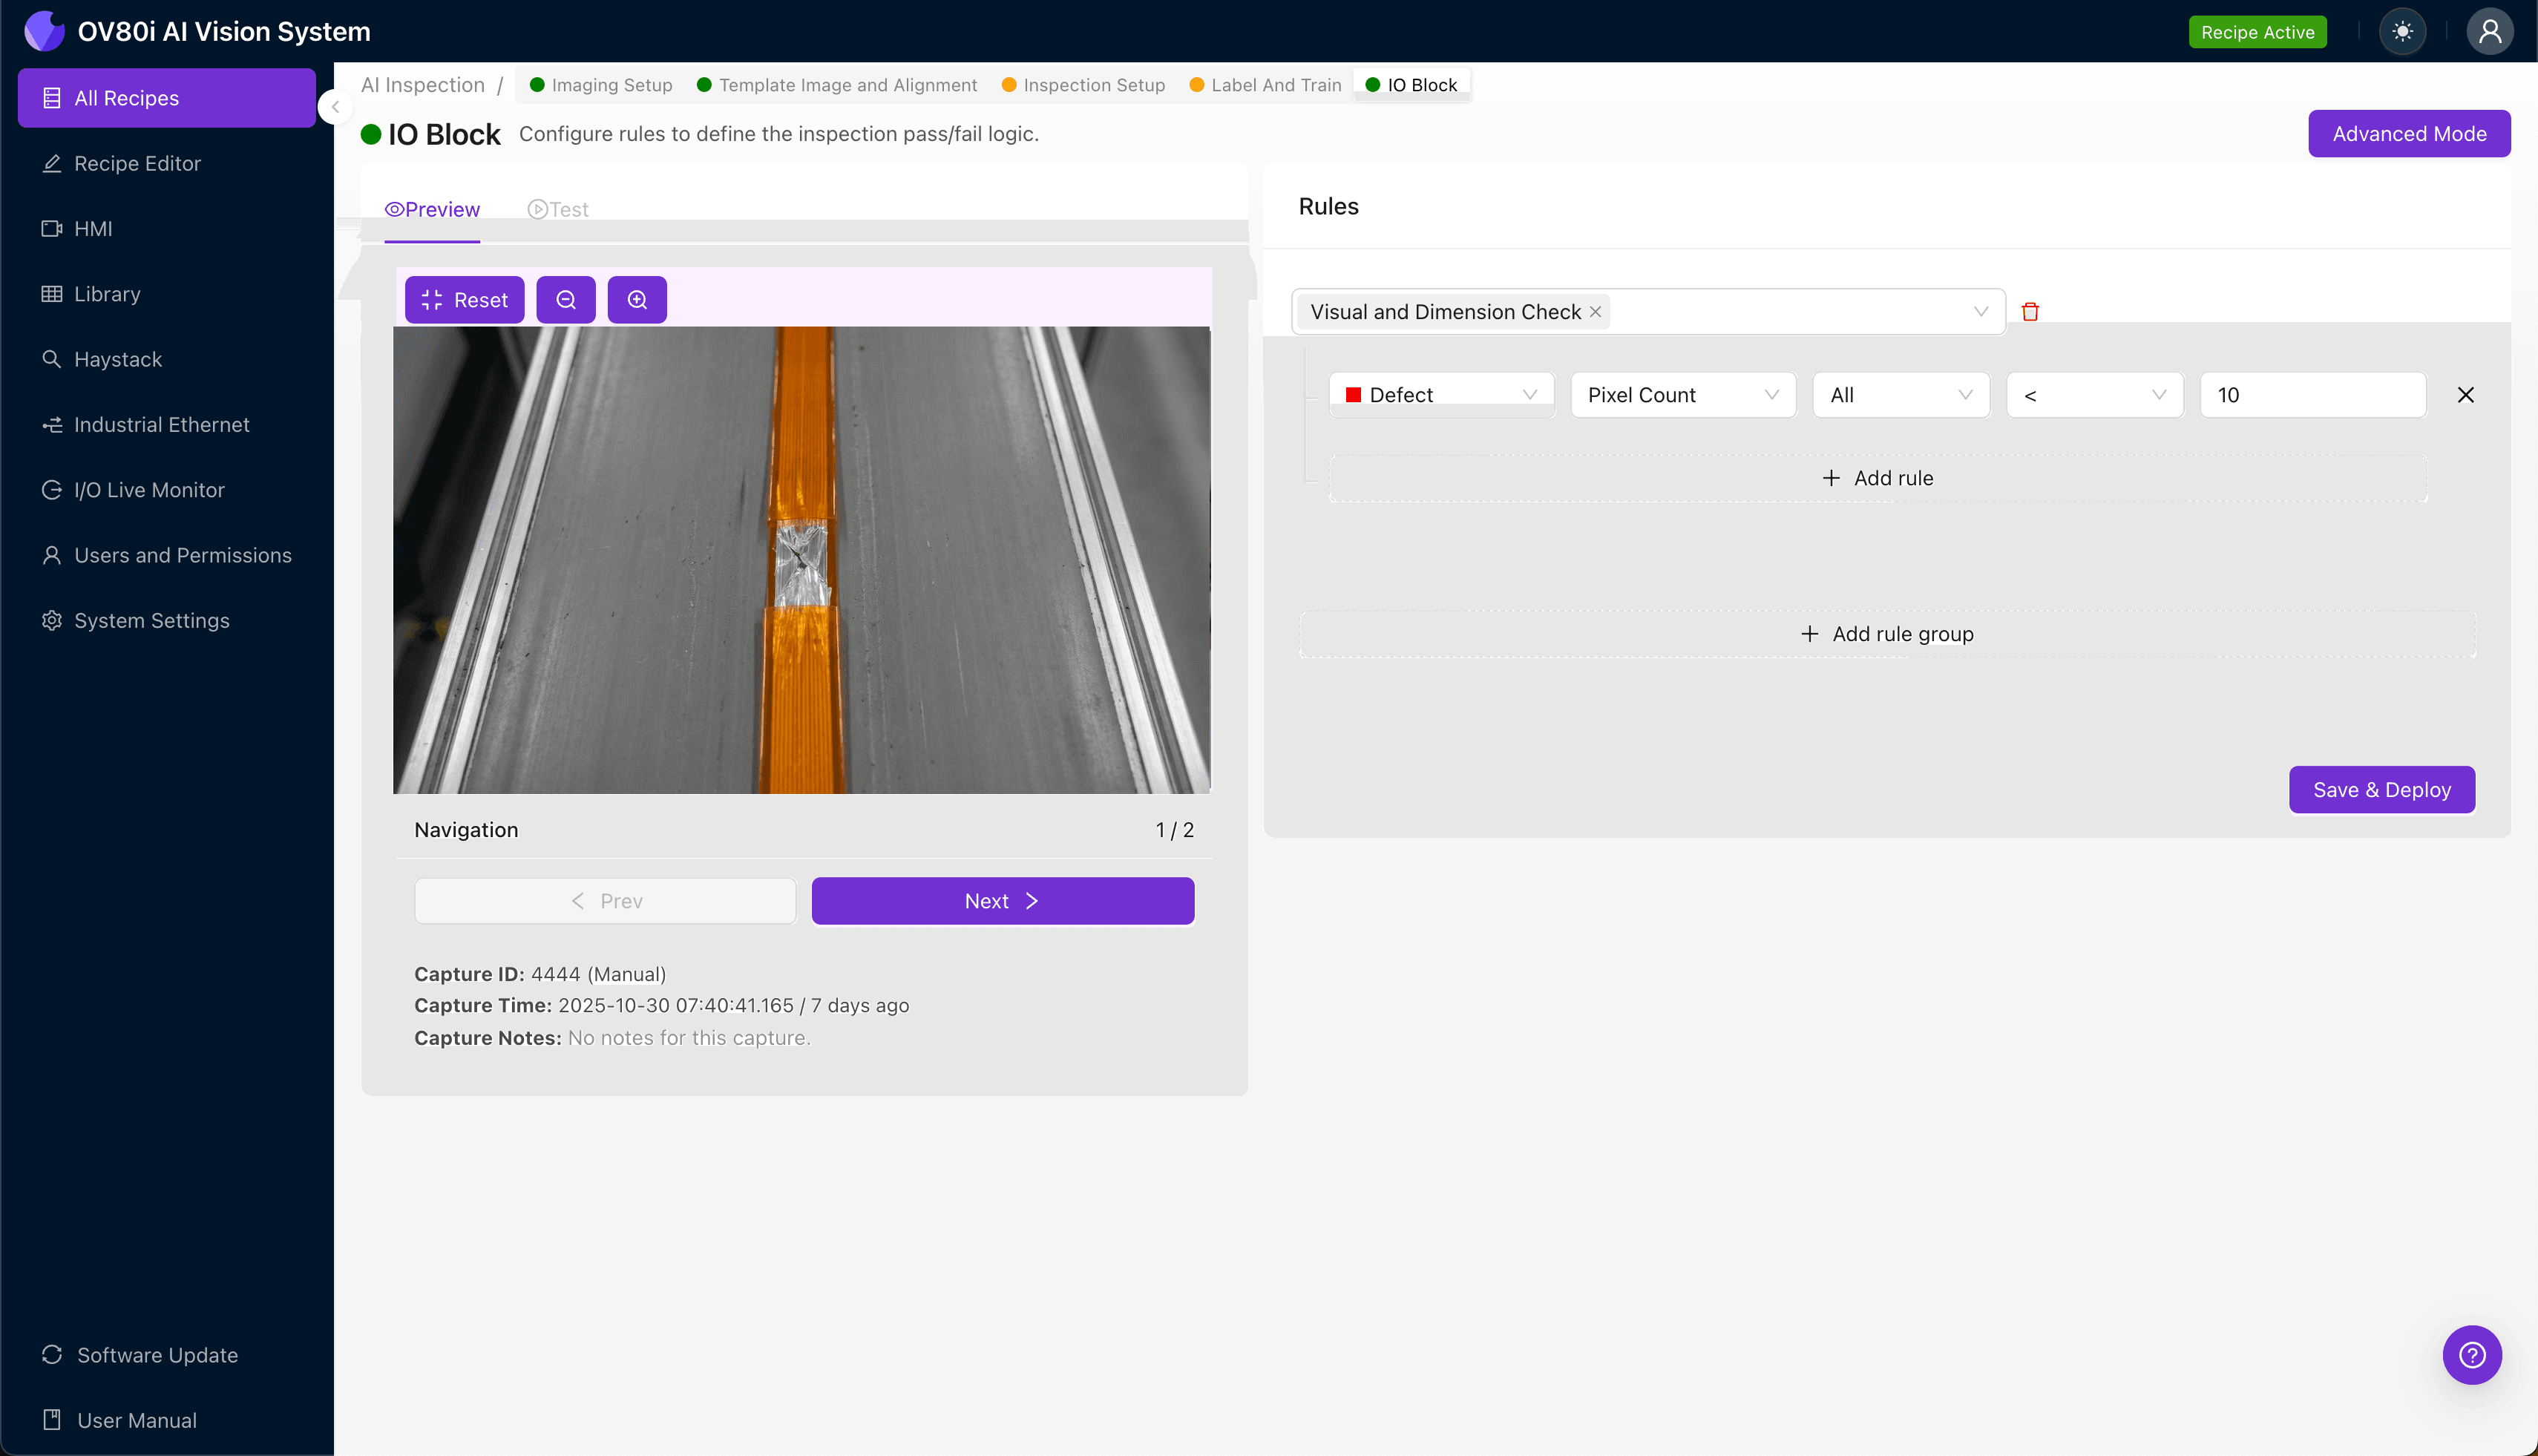Switch to Advanced Mode

(2409, 133)
